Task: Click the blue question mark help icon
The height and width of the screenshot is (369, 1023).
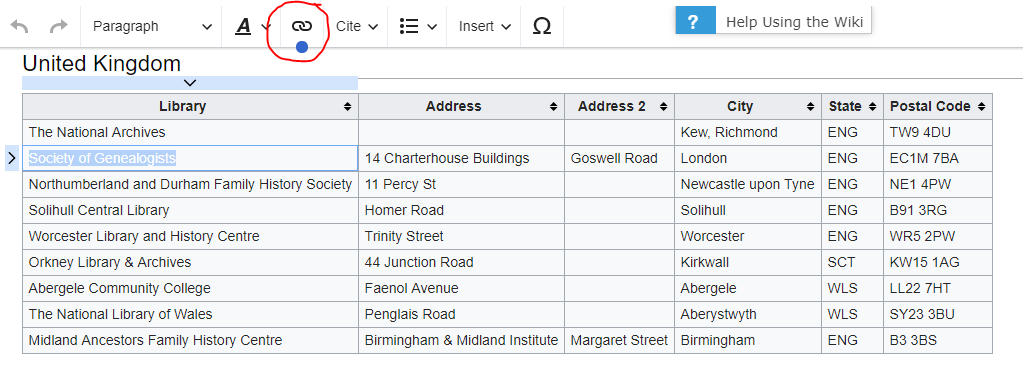Action: 695,22
